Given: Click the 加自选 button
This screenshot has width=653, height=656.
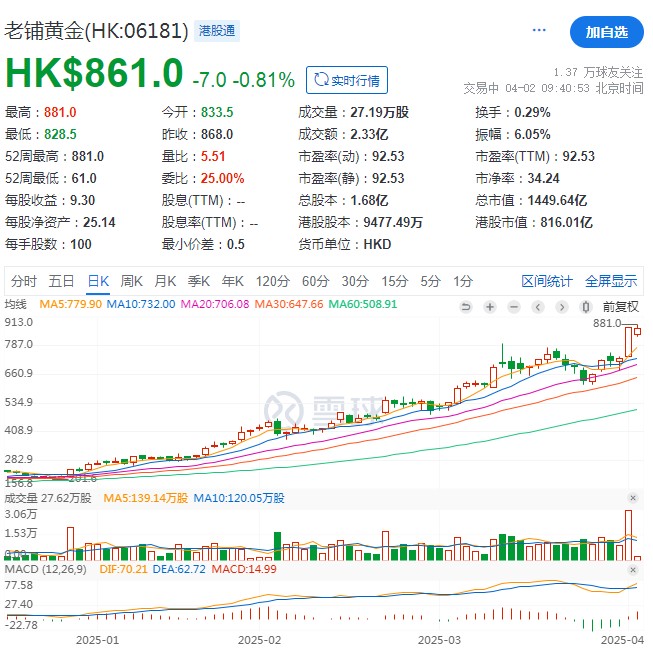Looking at the screenshot, I should pos(606,32).
